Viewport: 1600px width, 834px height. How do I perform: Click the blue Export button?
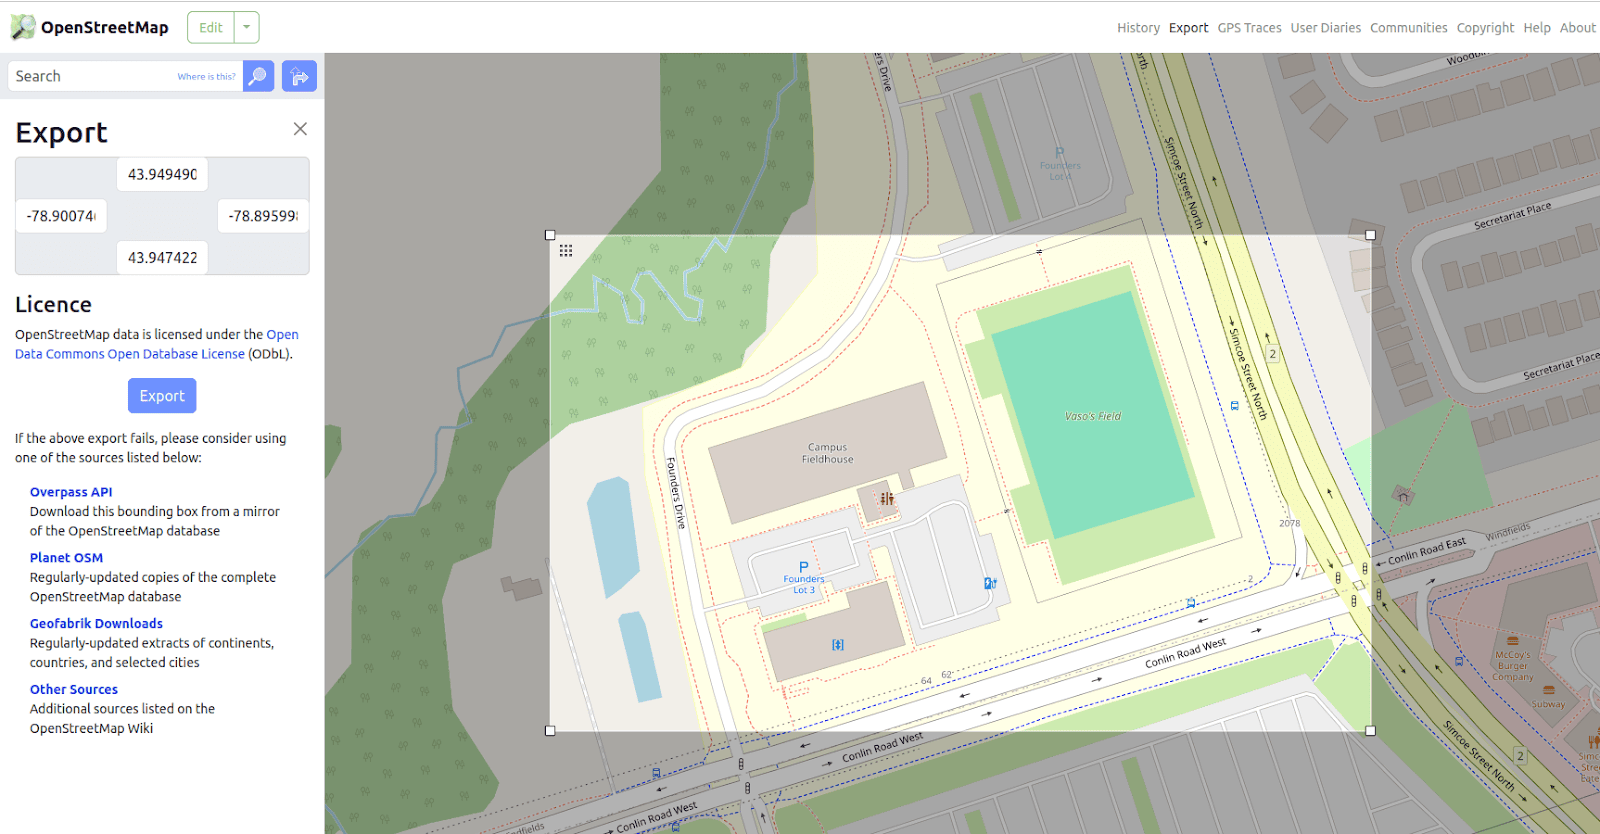coord(162,396)
